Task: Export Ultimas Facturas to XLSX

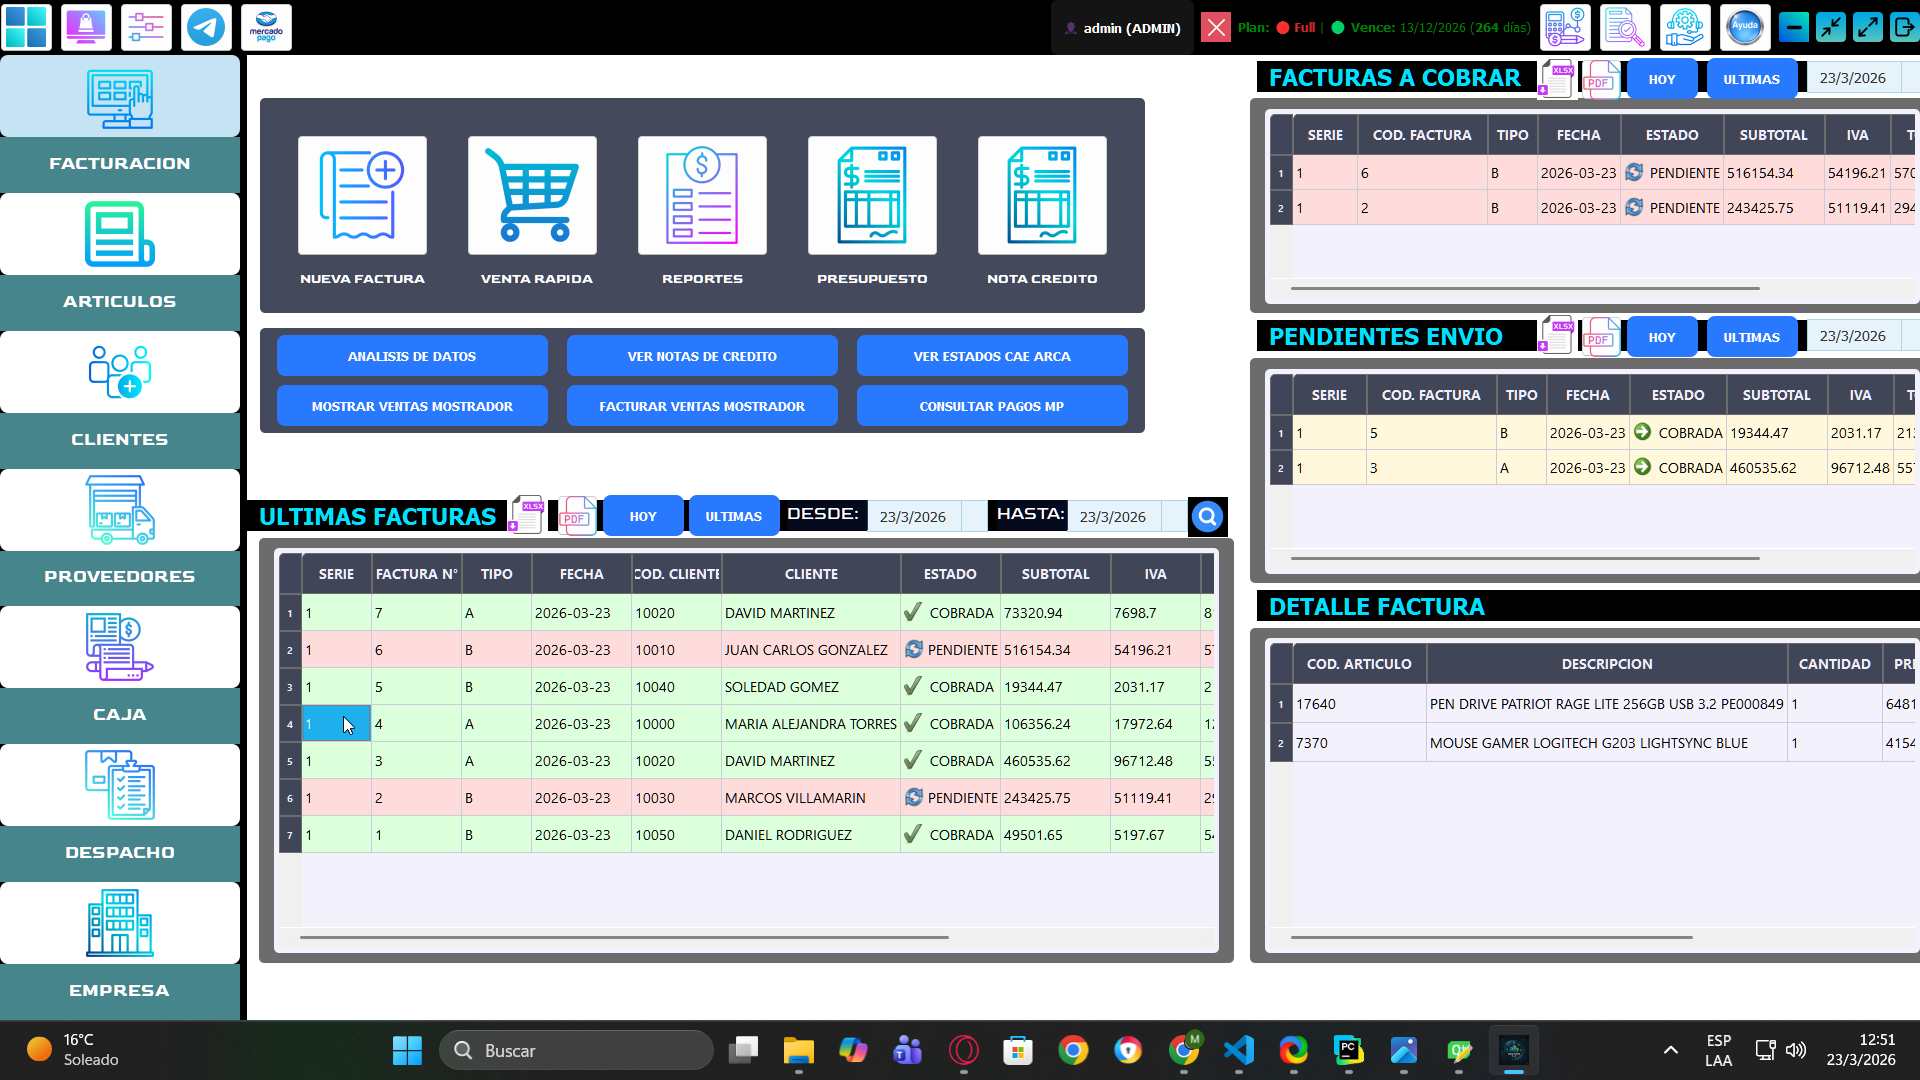Action: [x=527, y=515]
